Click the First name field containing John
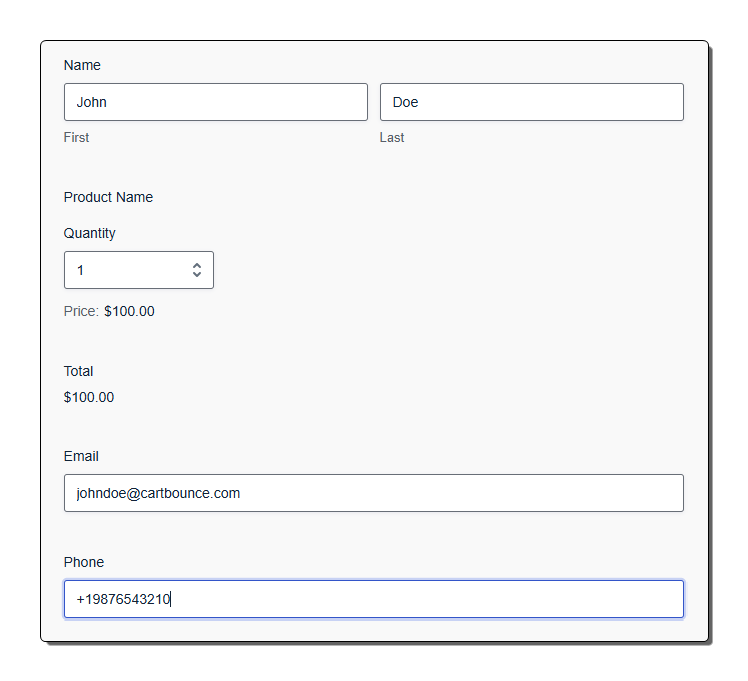The width and height of the screenshot is (748, 681). point(215,102)
